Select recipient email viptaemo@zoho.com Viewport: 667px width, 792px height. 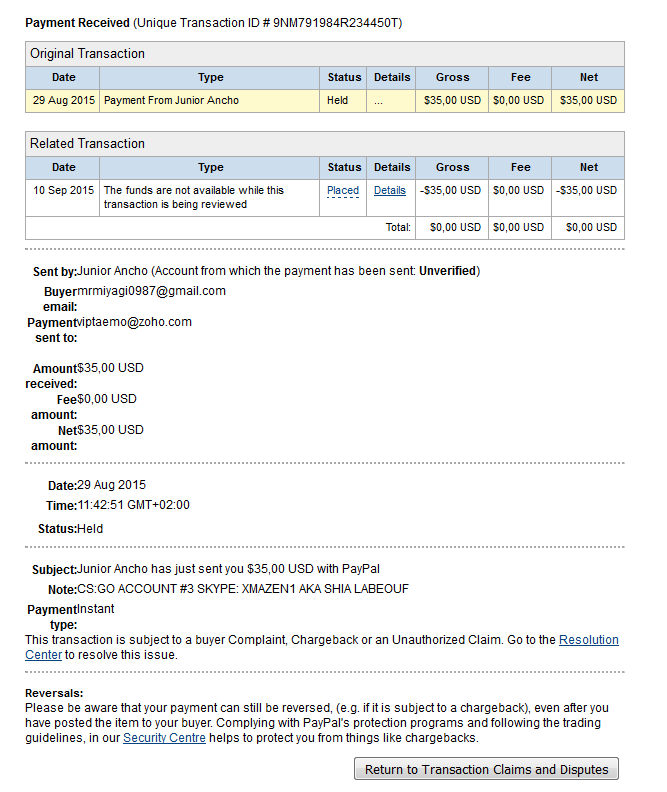134,322
